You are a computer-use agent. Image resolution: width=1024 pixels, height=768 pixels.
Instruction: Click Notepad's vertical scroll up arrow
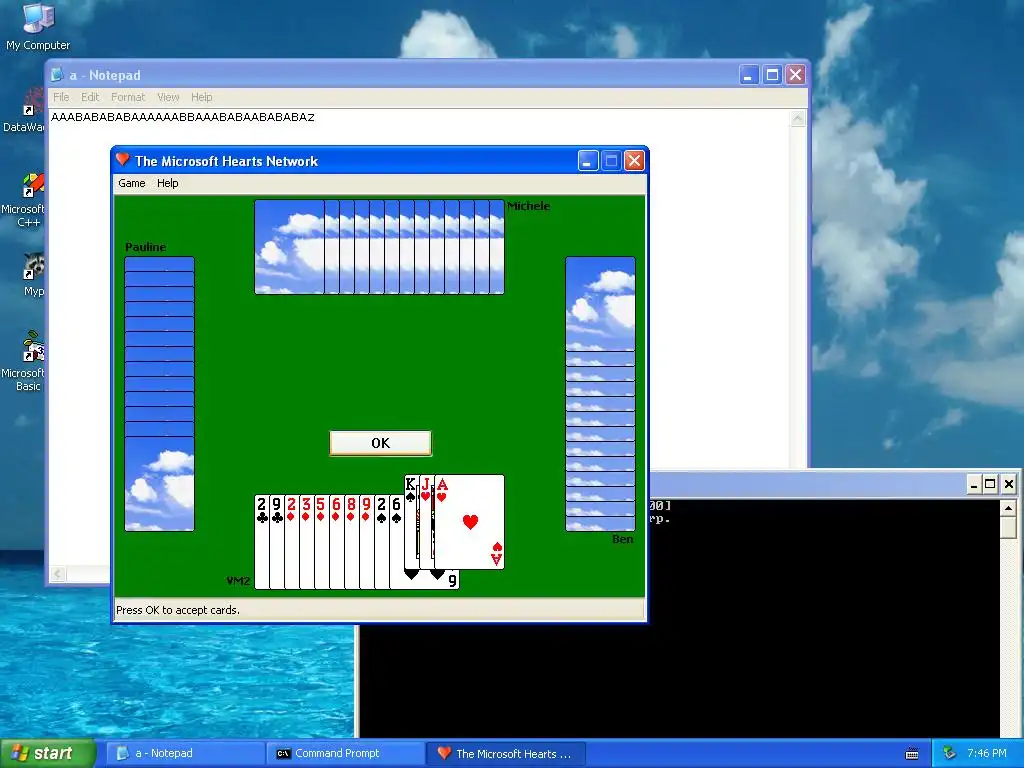click(x=798, y=118)
